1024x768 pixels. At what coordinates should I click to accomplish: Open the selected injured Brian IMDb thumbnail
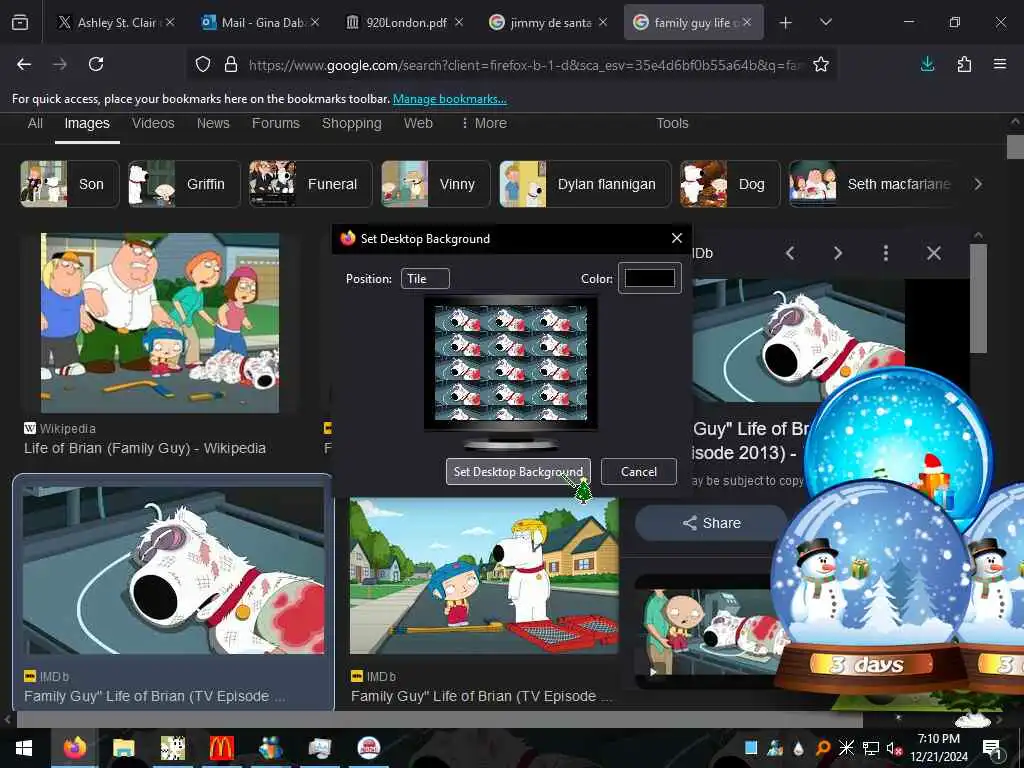coord(174,570)
